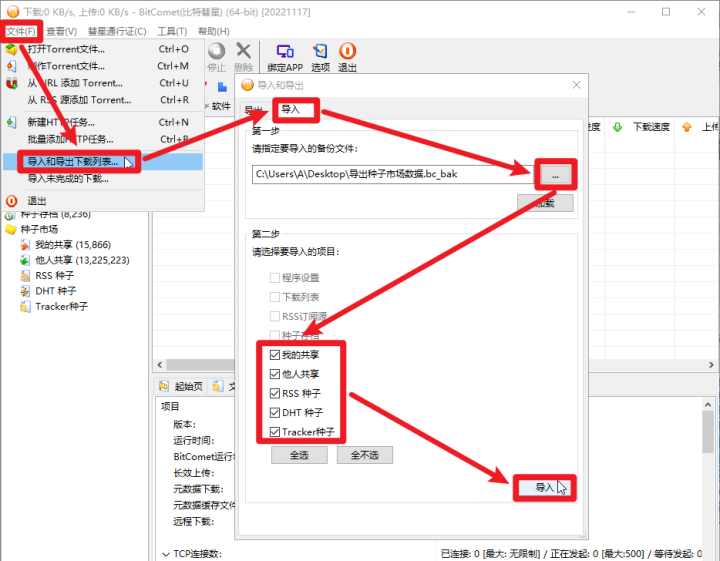Click the RSS 种子 feed icon
720x561 pixels.
(25, 275)
